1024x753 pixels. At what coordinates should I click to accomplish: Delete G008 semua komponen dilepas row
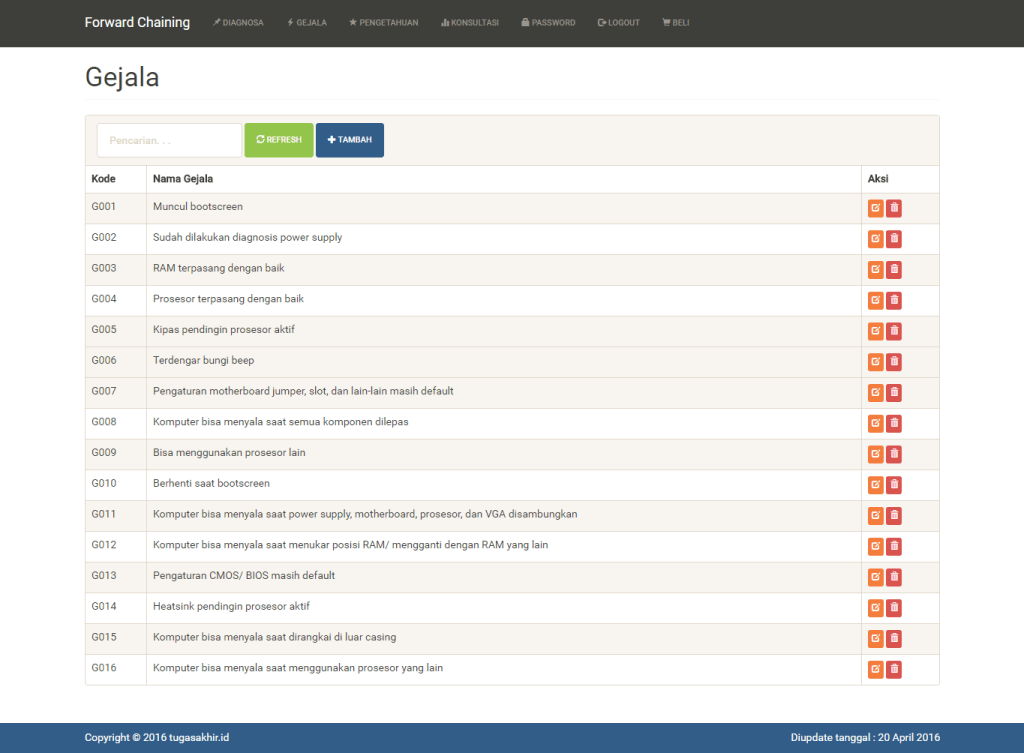coord(894,423)
